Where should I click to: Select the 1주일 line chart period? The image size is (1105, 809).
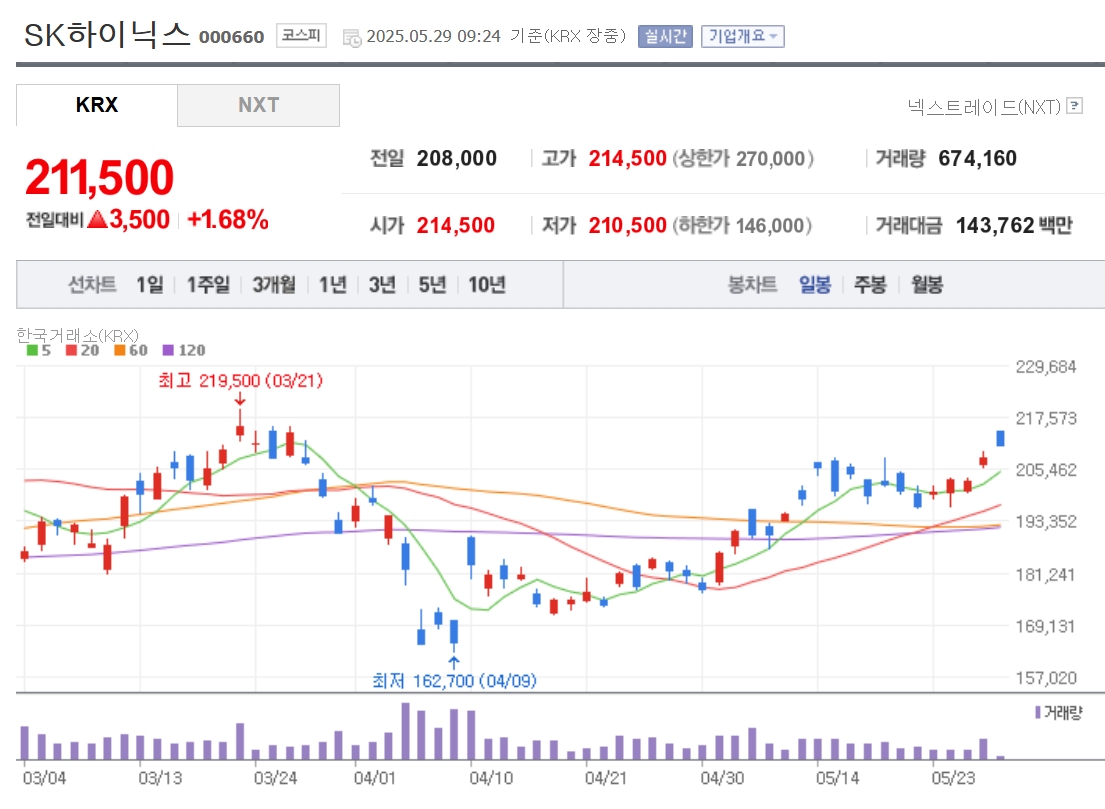pos(208,285)
